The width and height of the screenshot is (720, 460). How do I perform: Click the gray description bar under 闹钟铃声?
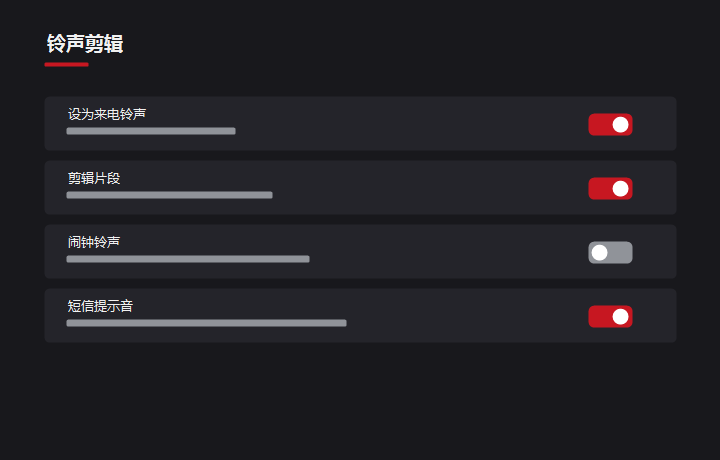point(188,259)
